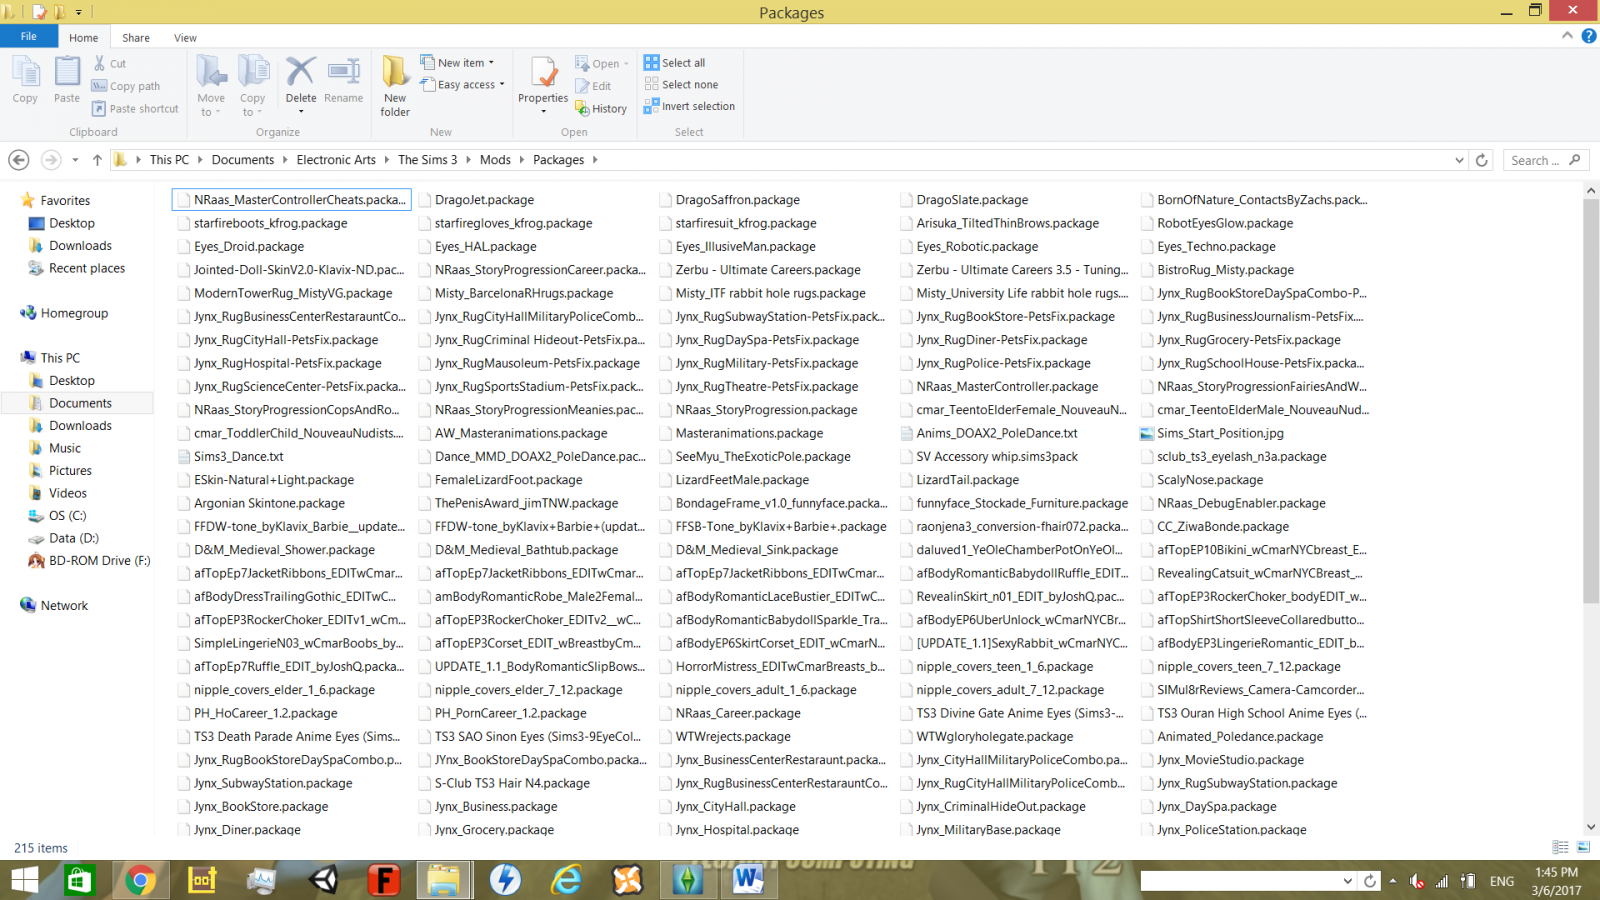Click Paste shortcut in the ribbon

[x=135, y=109]
